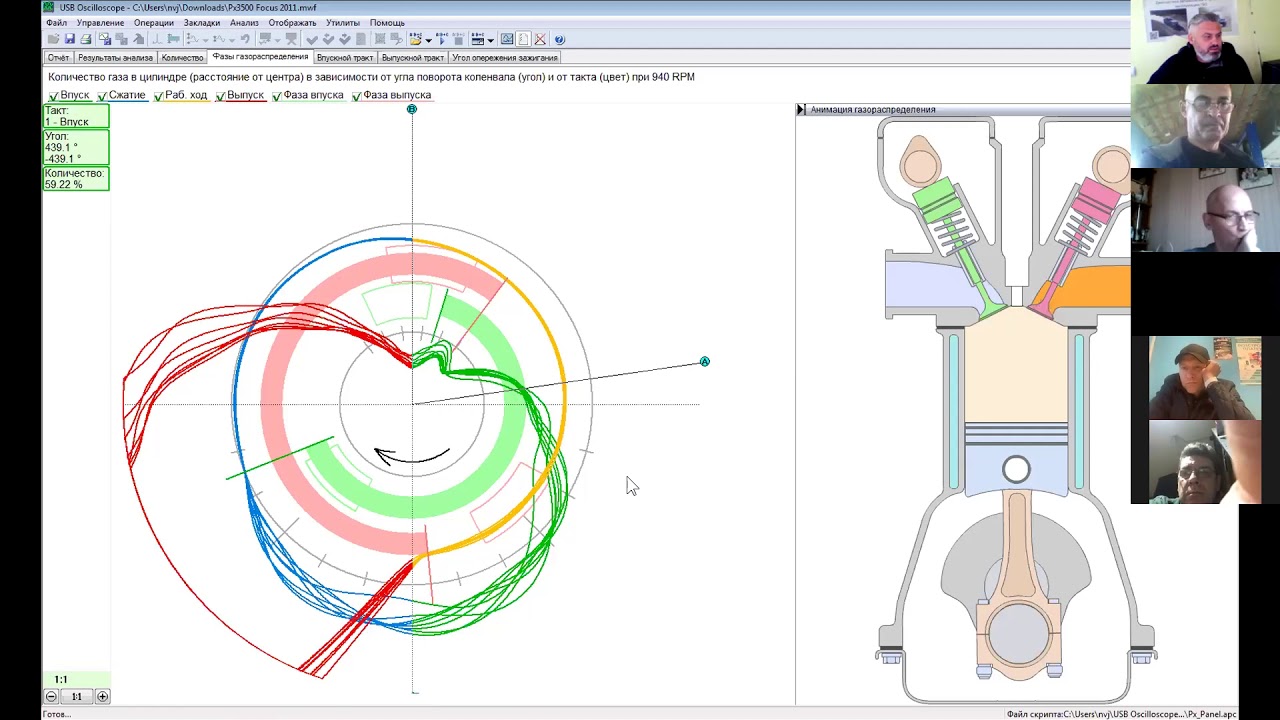The height and width of the screenshot is (720, 1280).
Task: Open the Угол опережения зажигания tab
Action: coord(505,58)
